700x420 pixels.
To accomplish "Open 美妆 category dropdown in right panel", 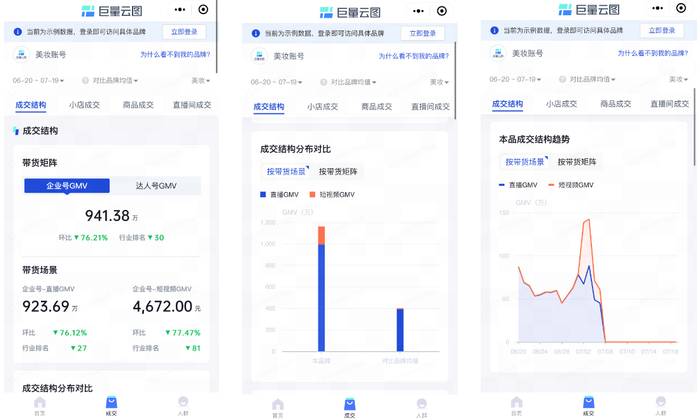I will pos(678,79).
